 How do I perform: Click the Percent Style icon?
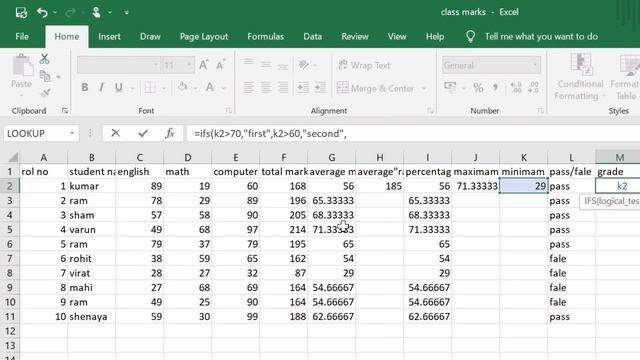[478, 87]
